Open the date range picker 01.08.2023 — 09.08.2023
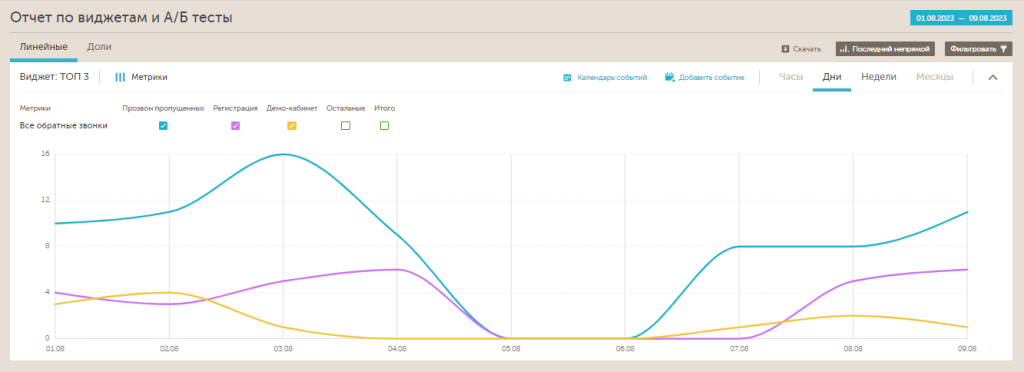This screenshot has height=372, width=1024. pyautogui.click(x=961, y=19)
